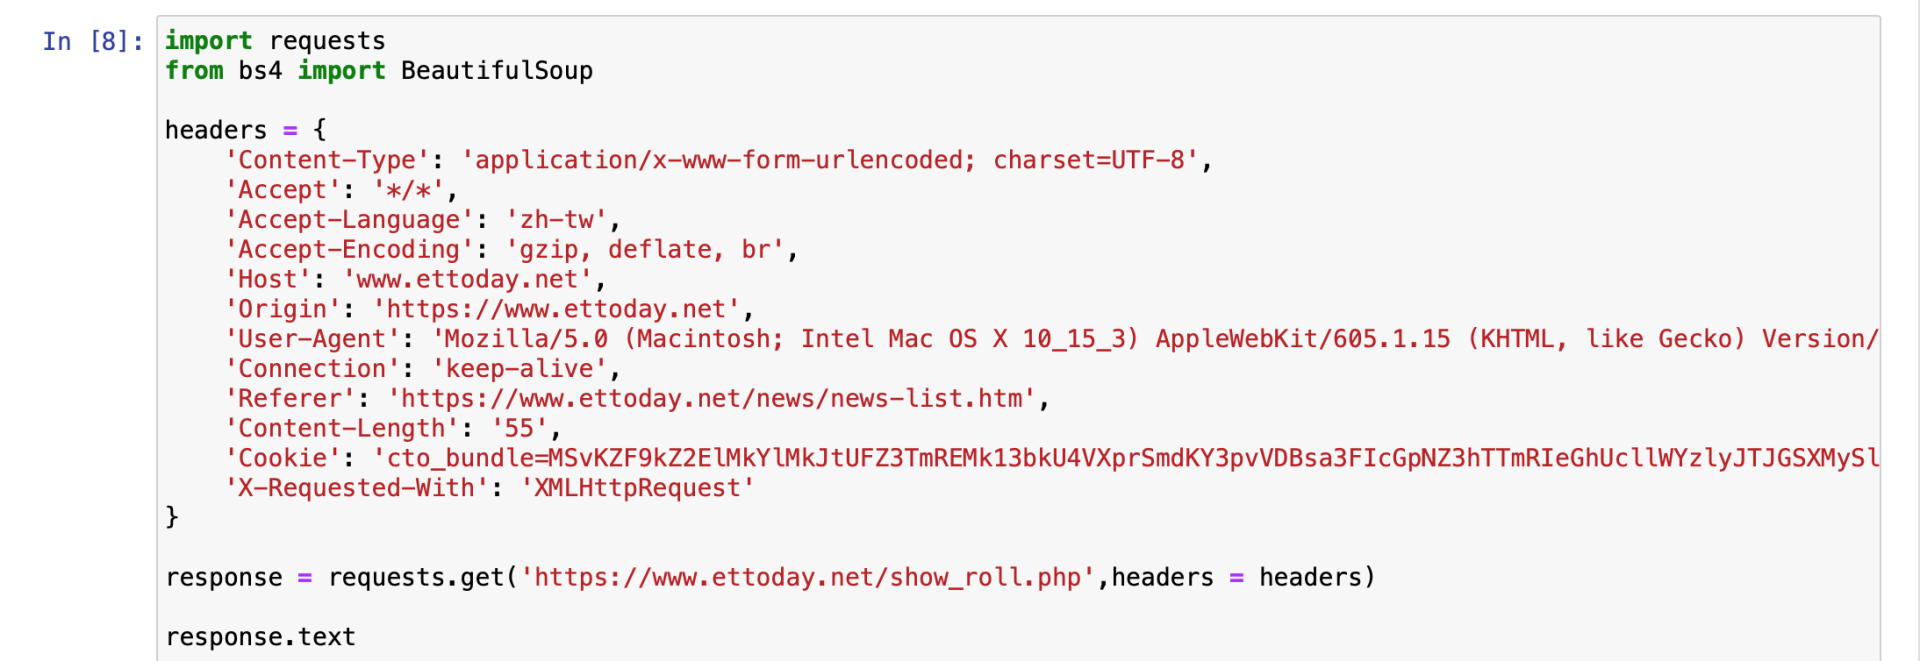Image resolution: width=1920 pixels, height=661 pixels.
Task: Click the 'XMLHttpRequest' header value
Action: coord(638,488)
